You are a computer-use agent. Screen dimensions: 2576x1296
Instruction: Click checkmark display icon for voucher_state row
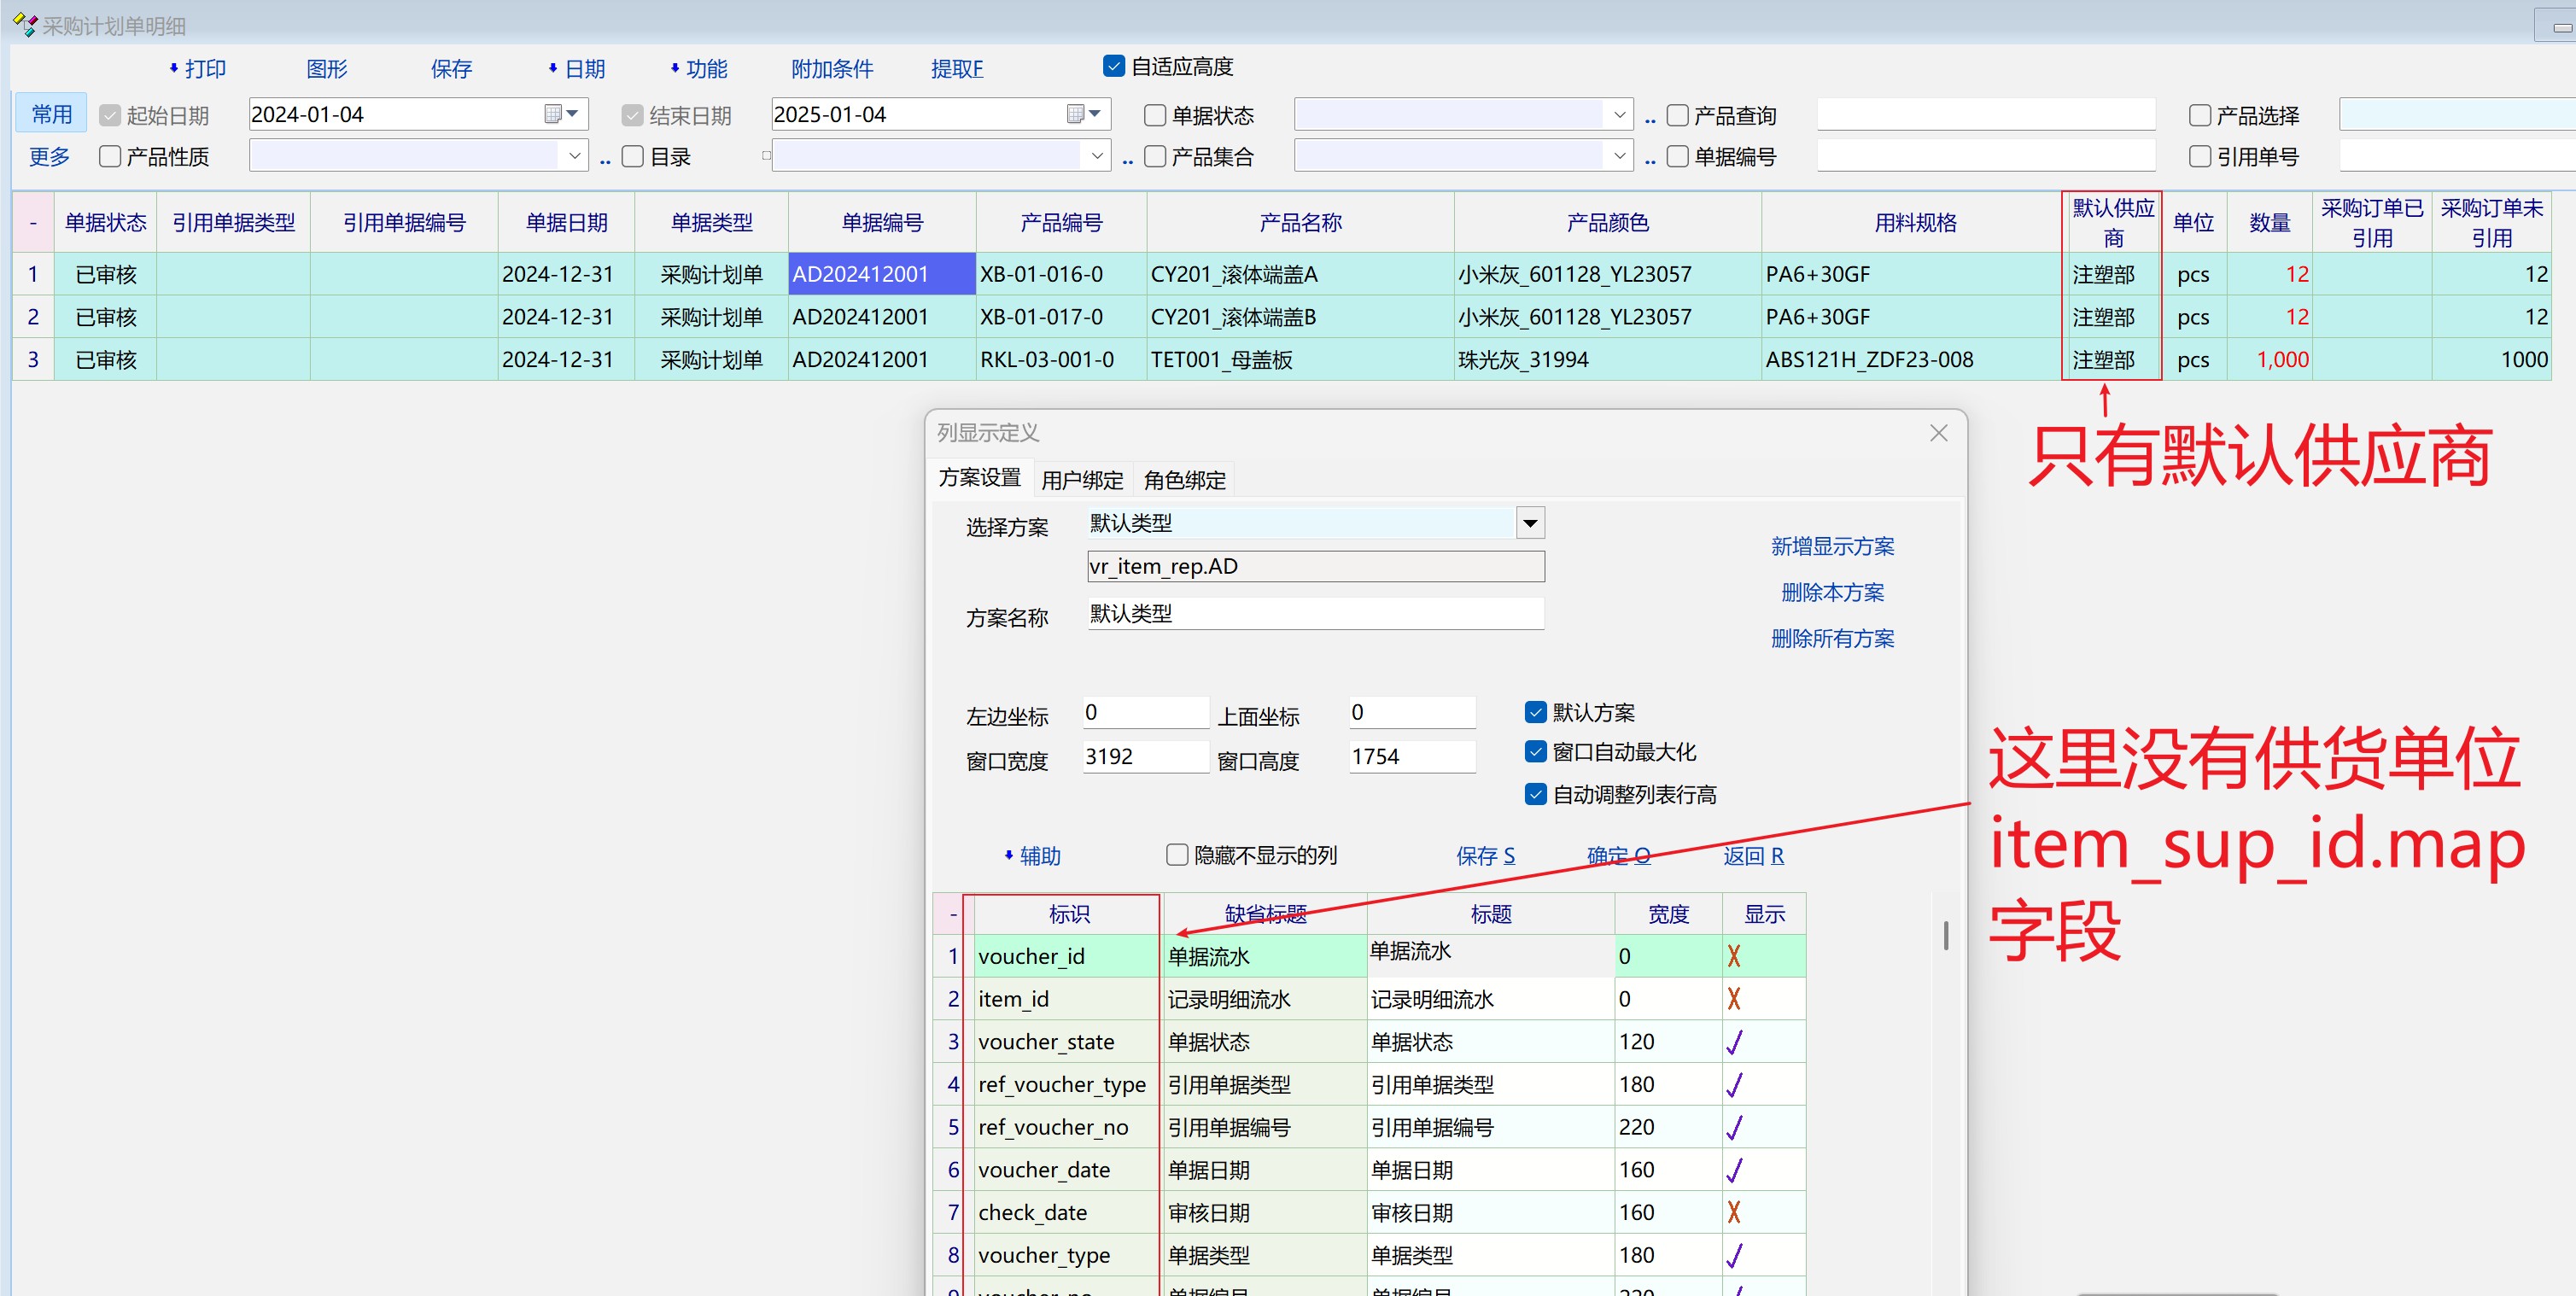[1734, 1042]
